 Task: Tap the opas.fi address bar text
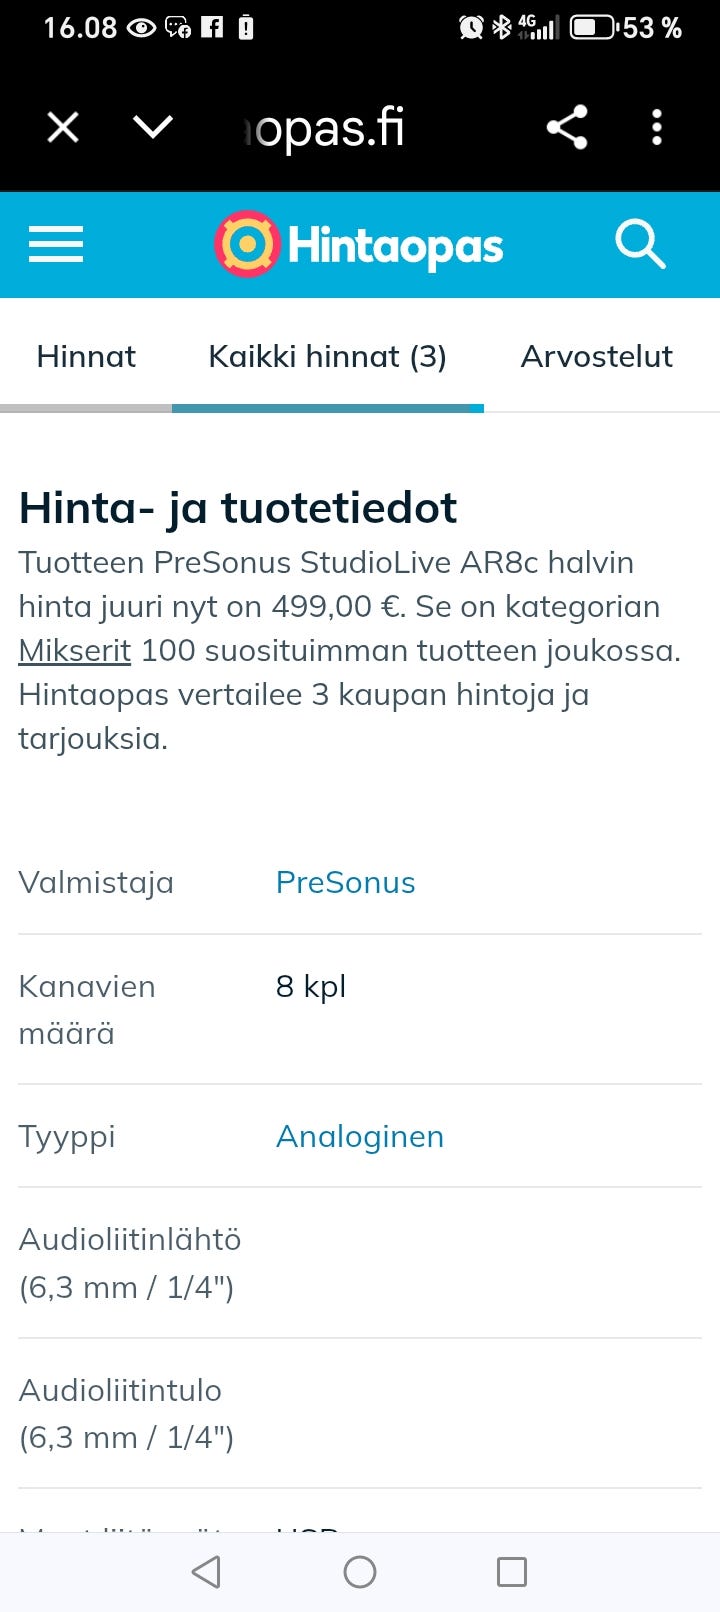coord(325,128)
